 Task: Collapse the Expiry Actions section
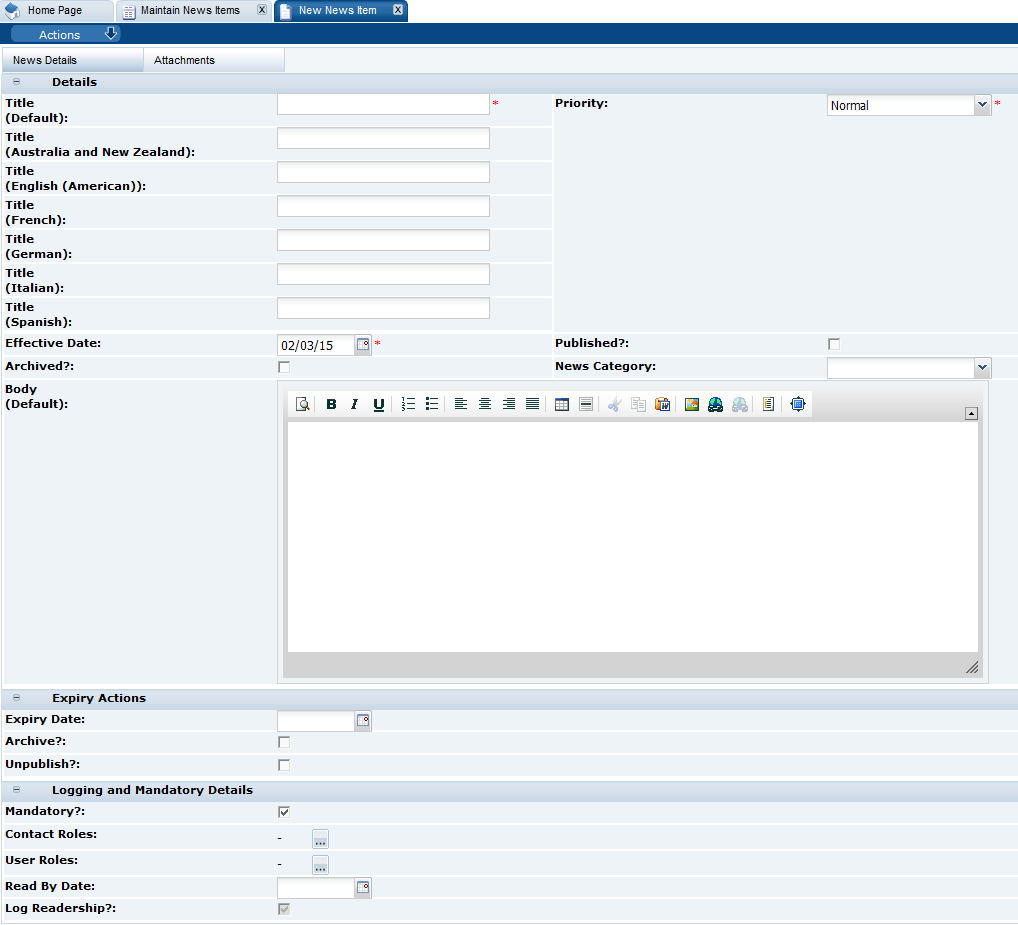point(15,697)
